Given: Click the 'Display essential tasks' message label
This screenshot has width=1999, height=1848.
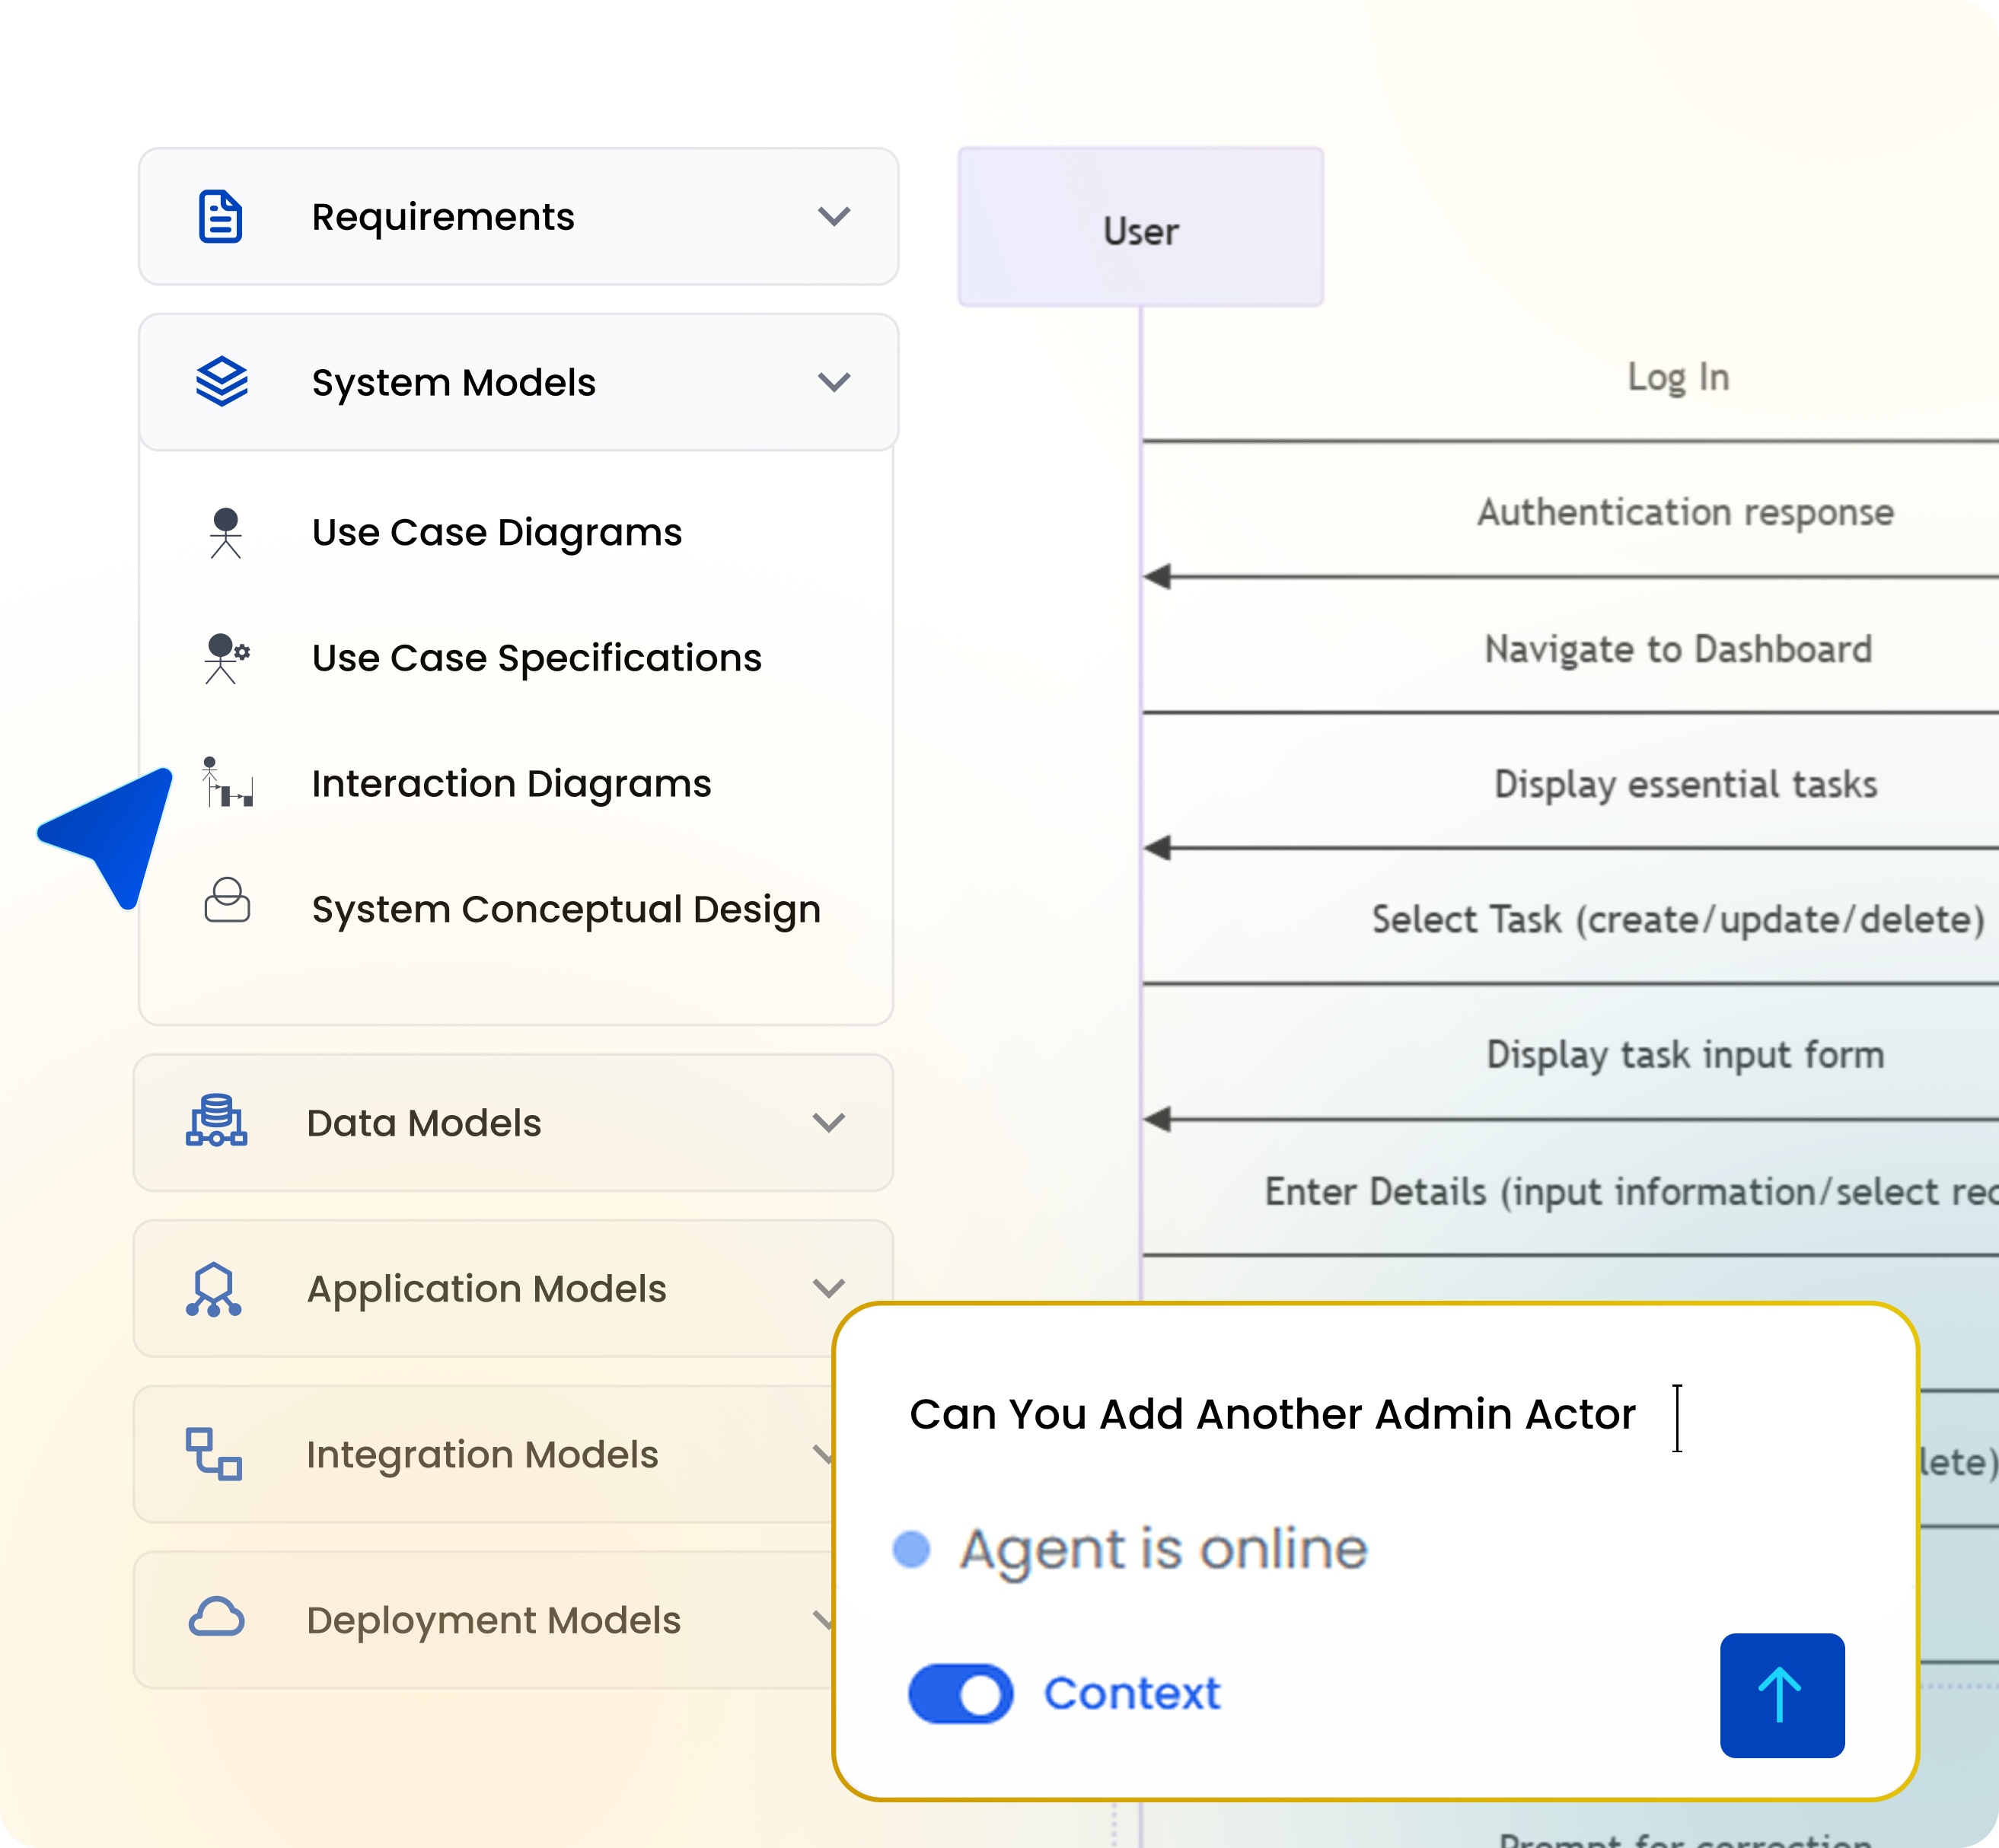Looking at the screenshot, I should point(1686,784).
